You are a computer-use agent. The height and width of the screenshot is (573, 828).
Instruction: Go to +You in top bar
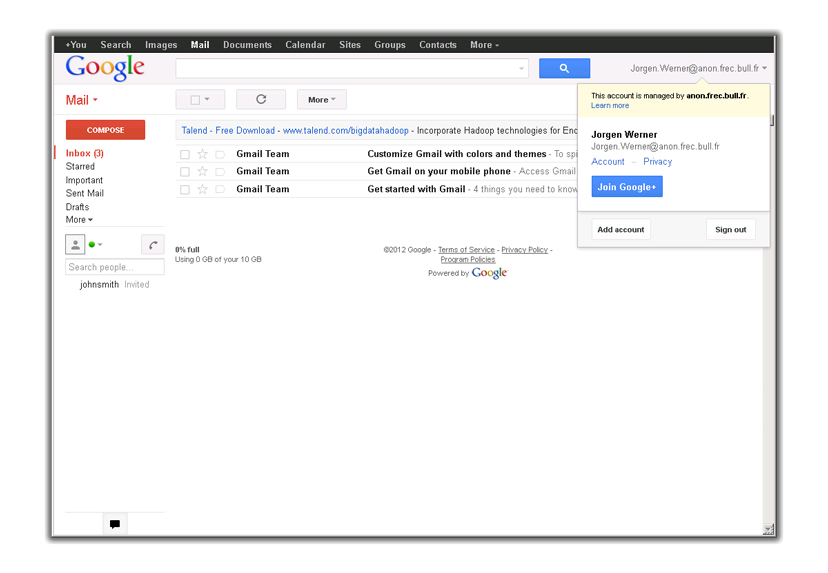tap(76, 45)
